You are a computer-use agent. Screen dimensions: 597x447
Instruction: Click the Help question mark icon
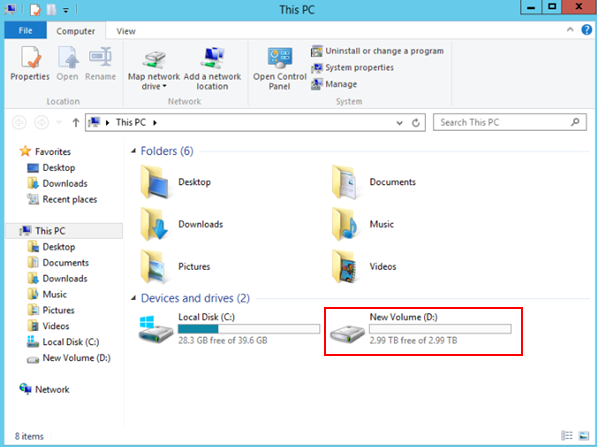(586, 30)
